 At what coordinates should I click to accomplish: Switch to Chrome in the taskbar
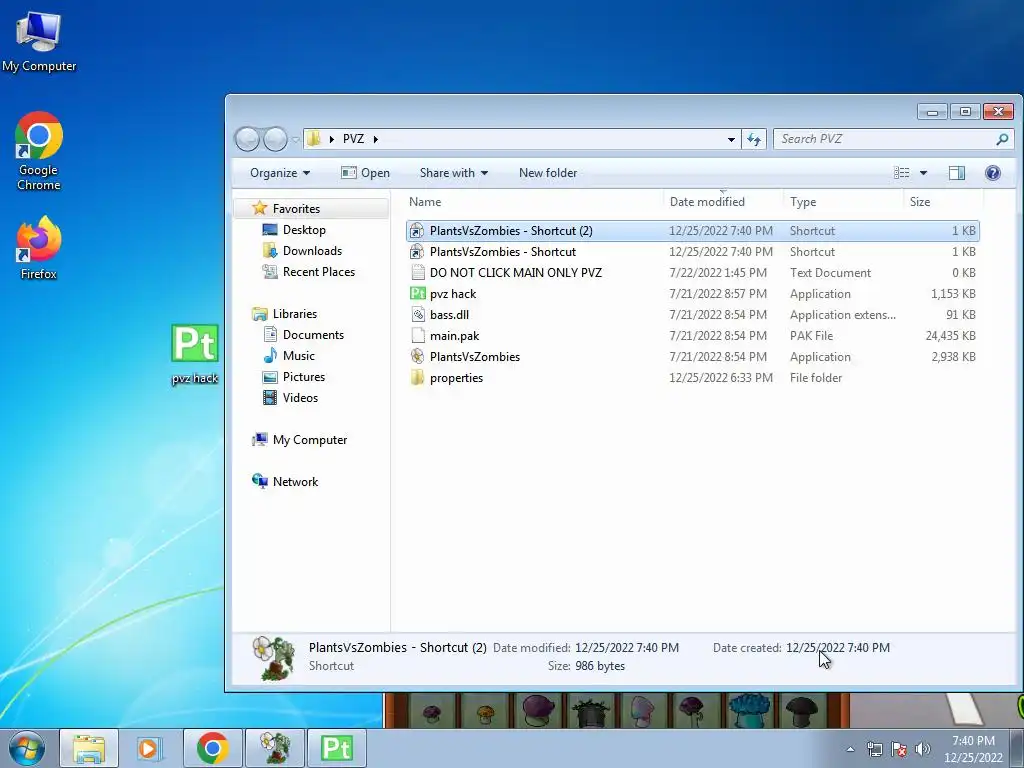(212, 748)
